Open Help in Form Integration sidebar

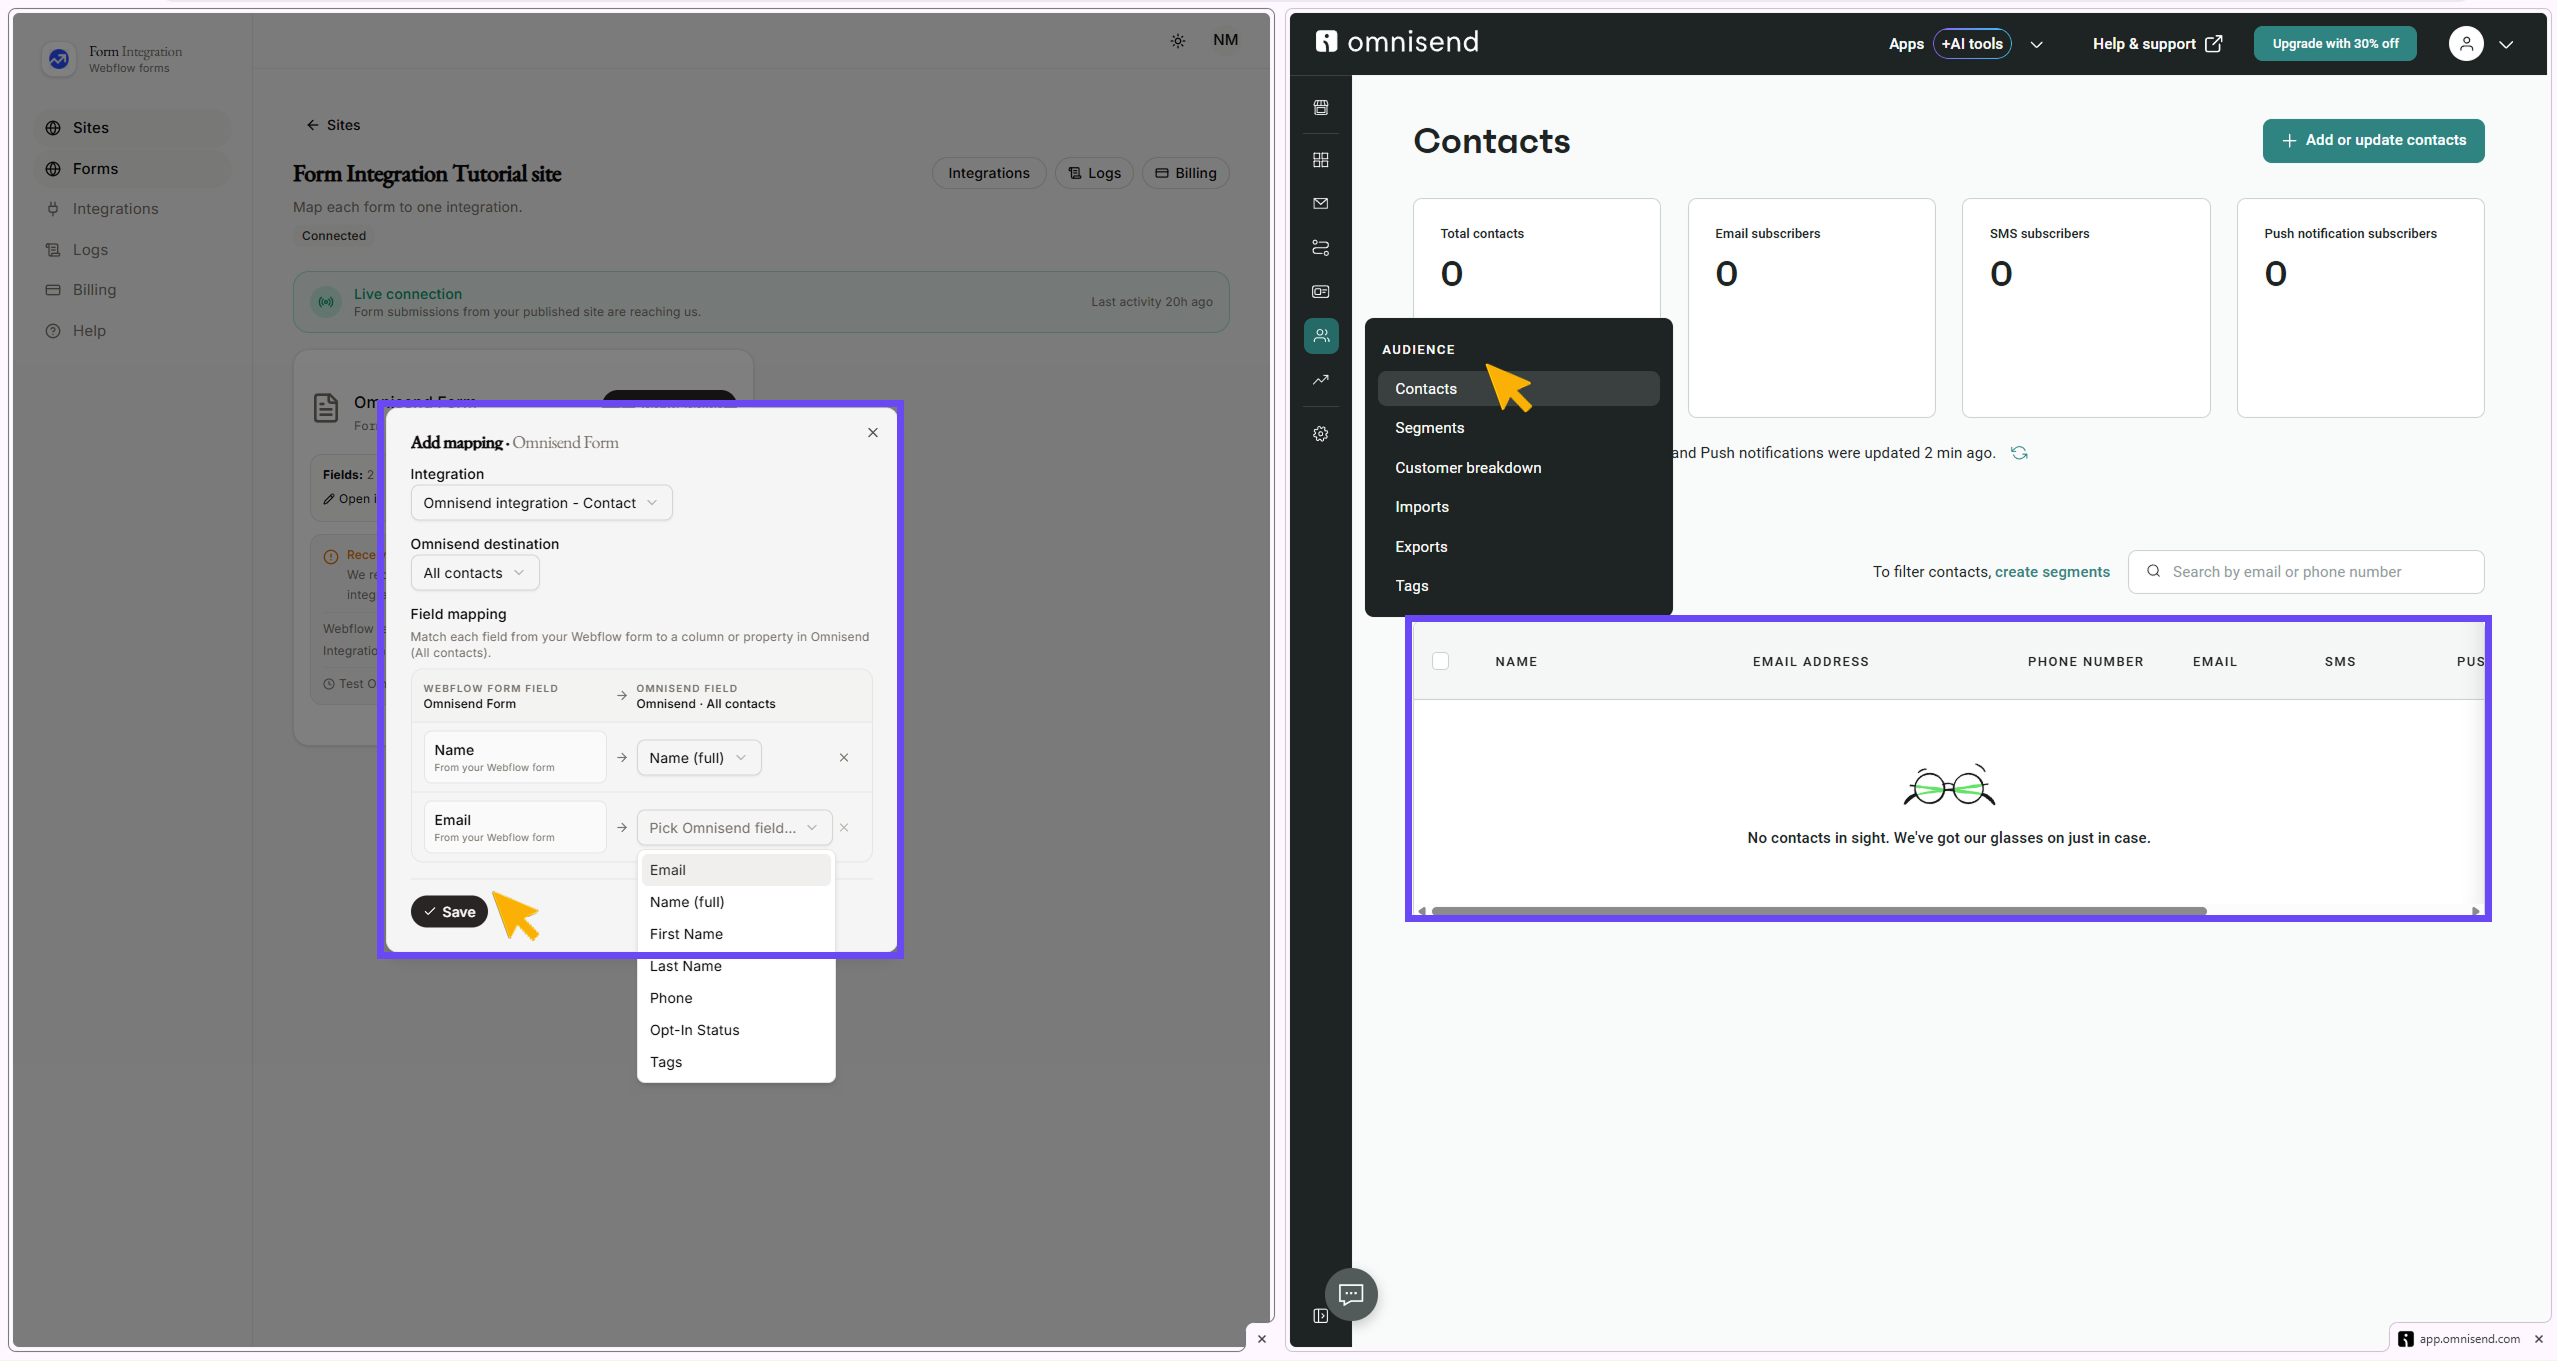134,331
